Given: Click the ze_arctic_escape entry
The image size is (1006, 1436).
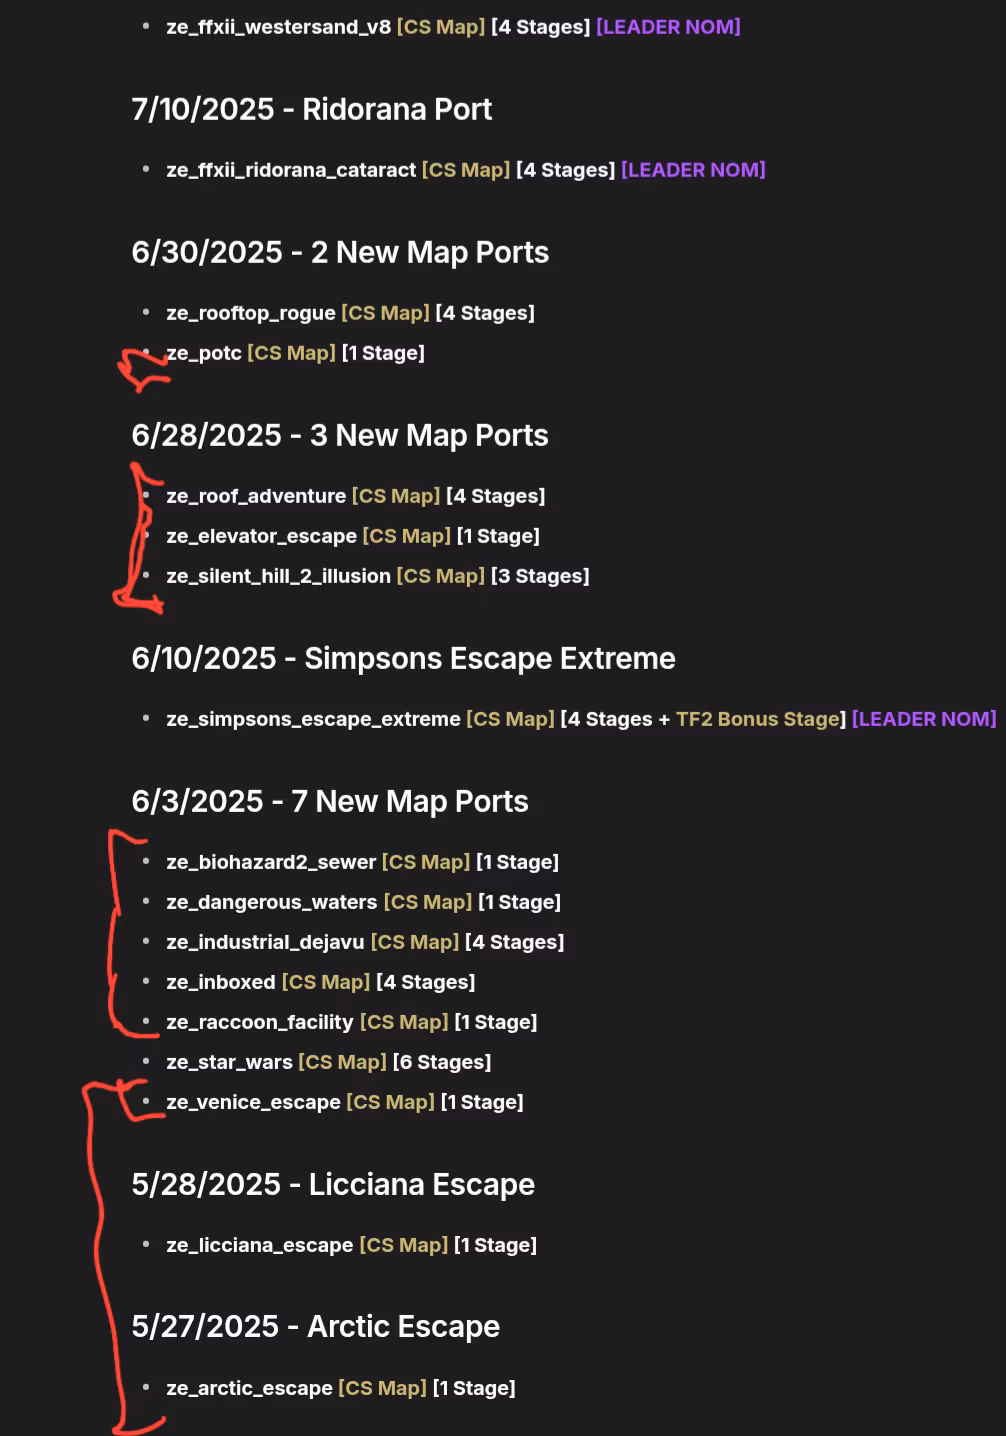Looking at the screenshot, I should pyautogui.click(x=249, y=1388).
